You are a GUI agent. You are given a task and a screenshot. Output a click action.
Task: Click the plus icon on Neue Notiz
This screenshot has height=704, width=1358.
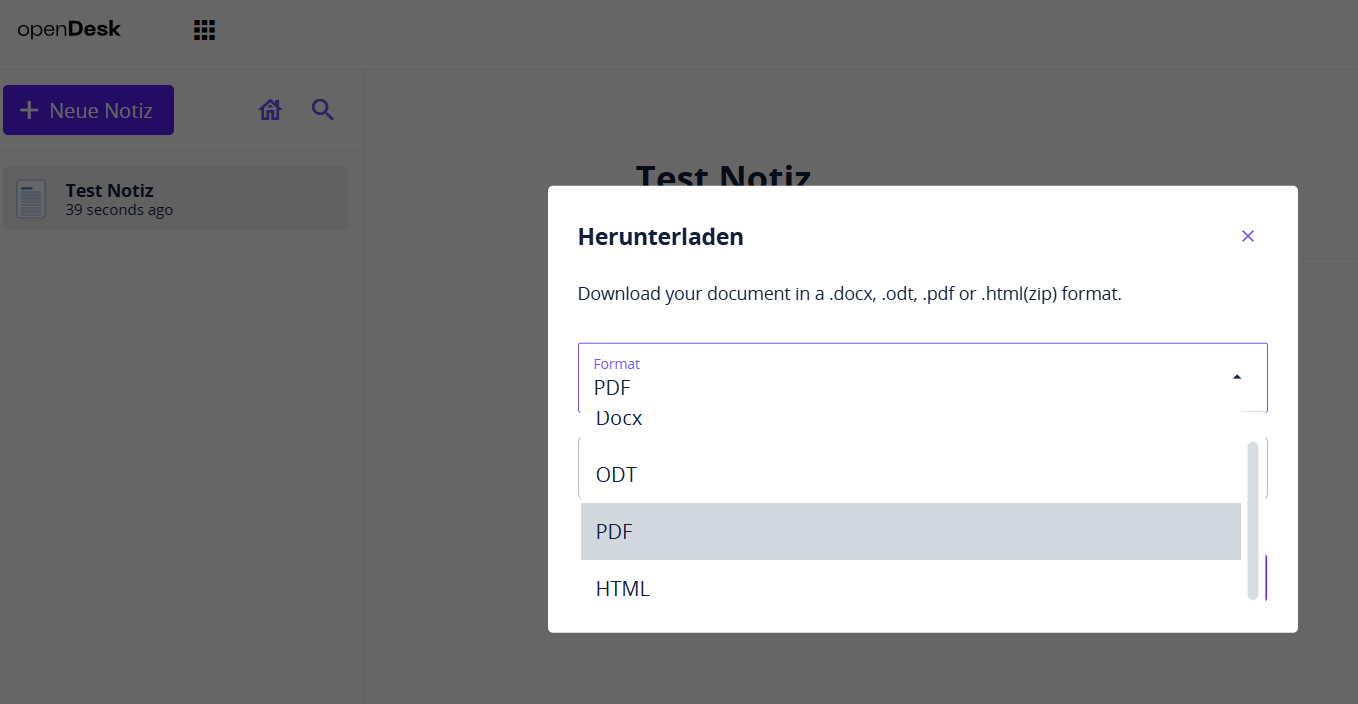[30, 109]
